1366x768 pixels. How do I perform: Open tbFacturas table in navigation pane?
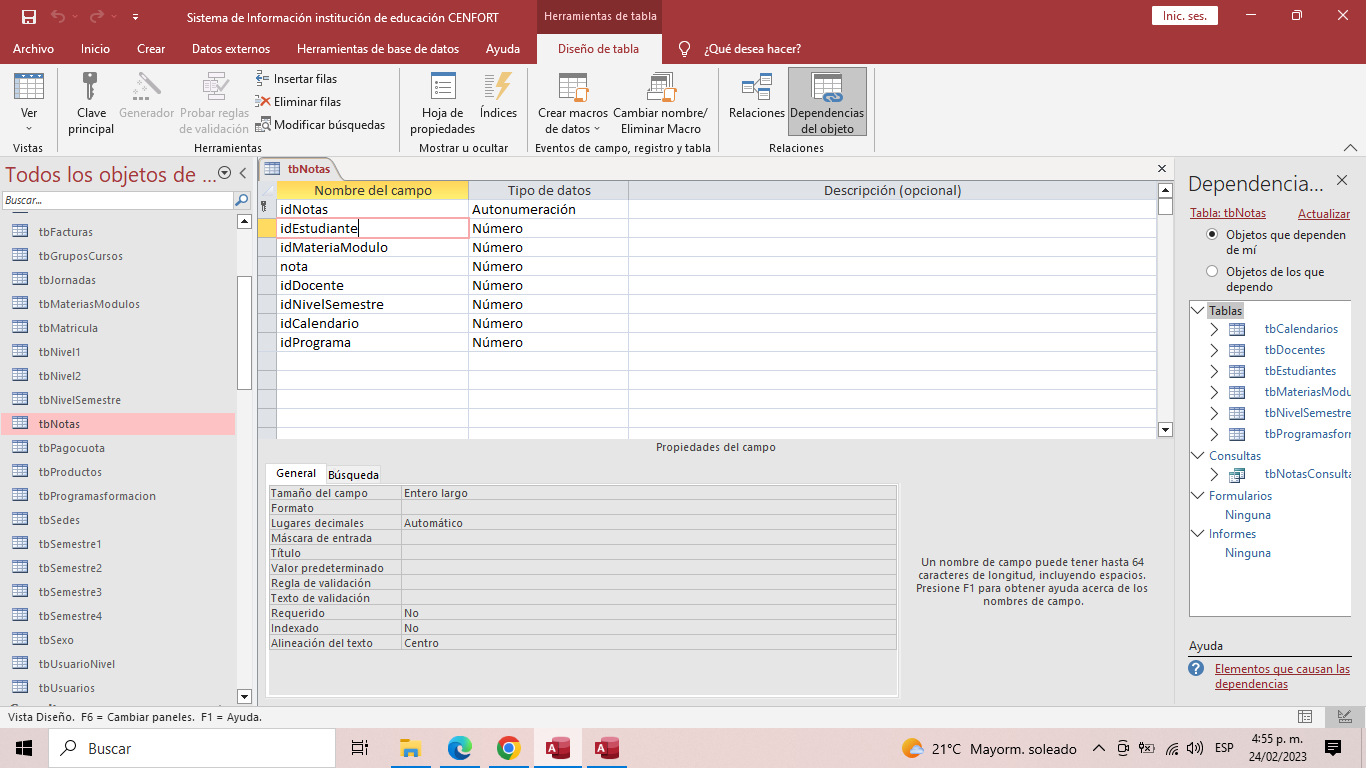click(x=65, y=232)
